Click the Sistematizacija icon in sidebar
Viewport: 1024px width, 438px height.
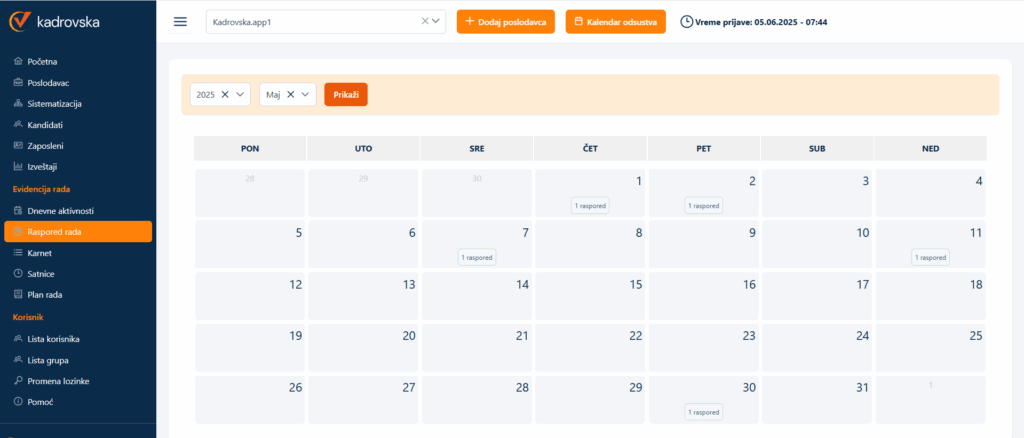pyautogui.click(x=18, y=104)
